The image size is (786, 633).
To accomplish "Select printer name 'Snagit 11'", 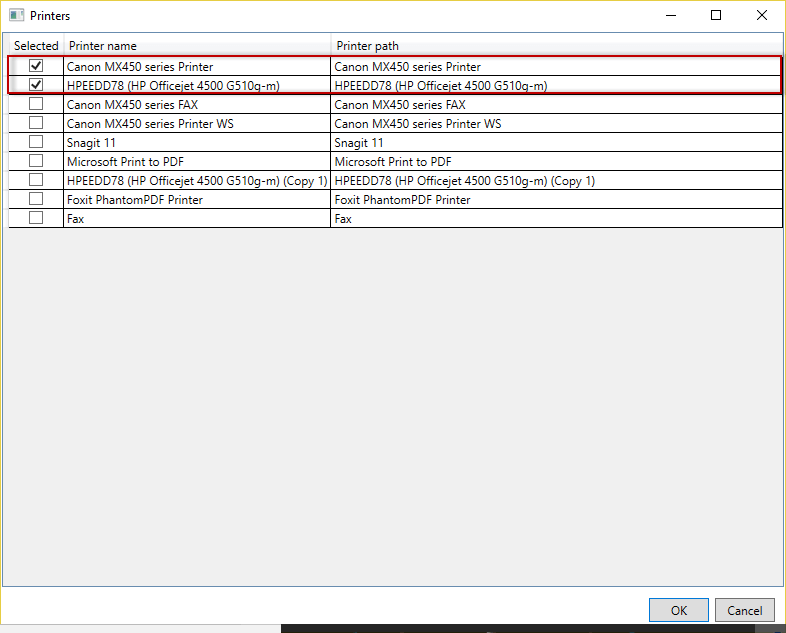I will pos(91,143).
